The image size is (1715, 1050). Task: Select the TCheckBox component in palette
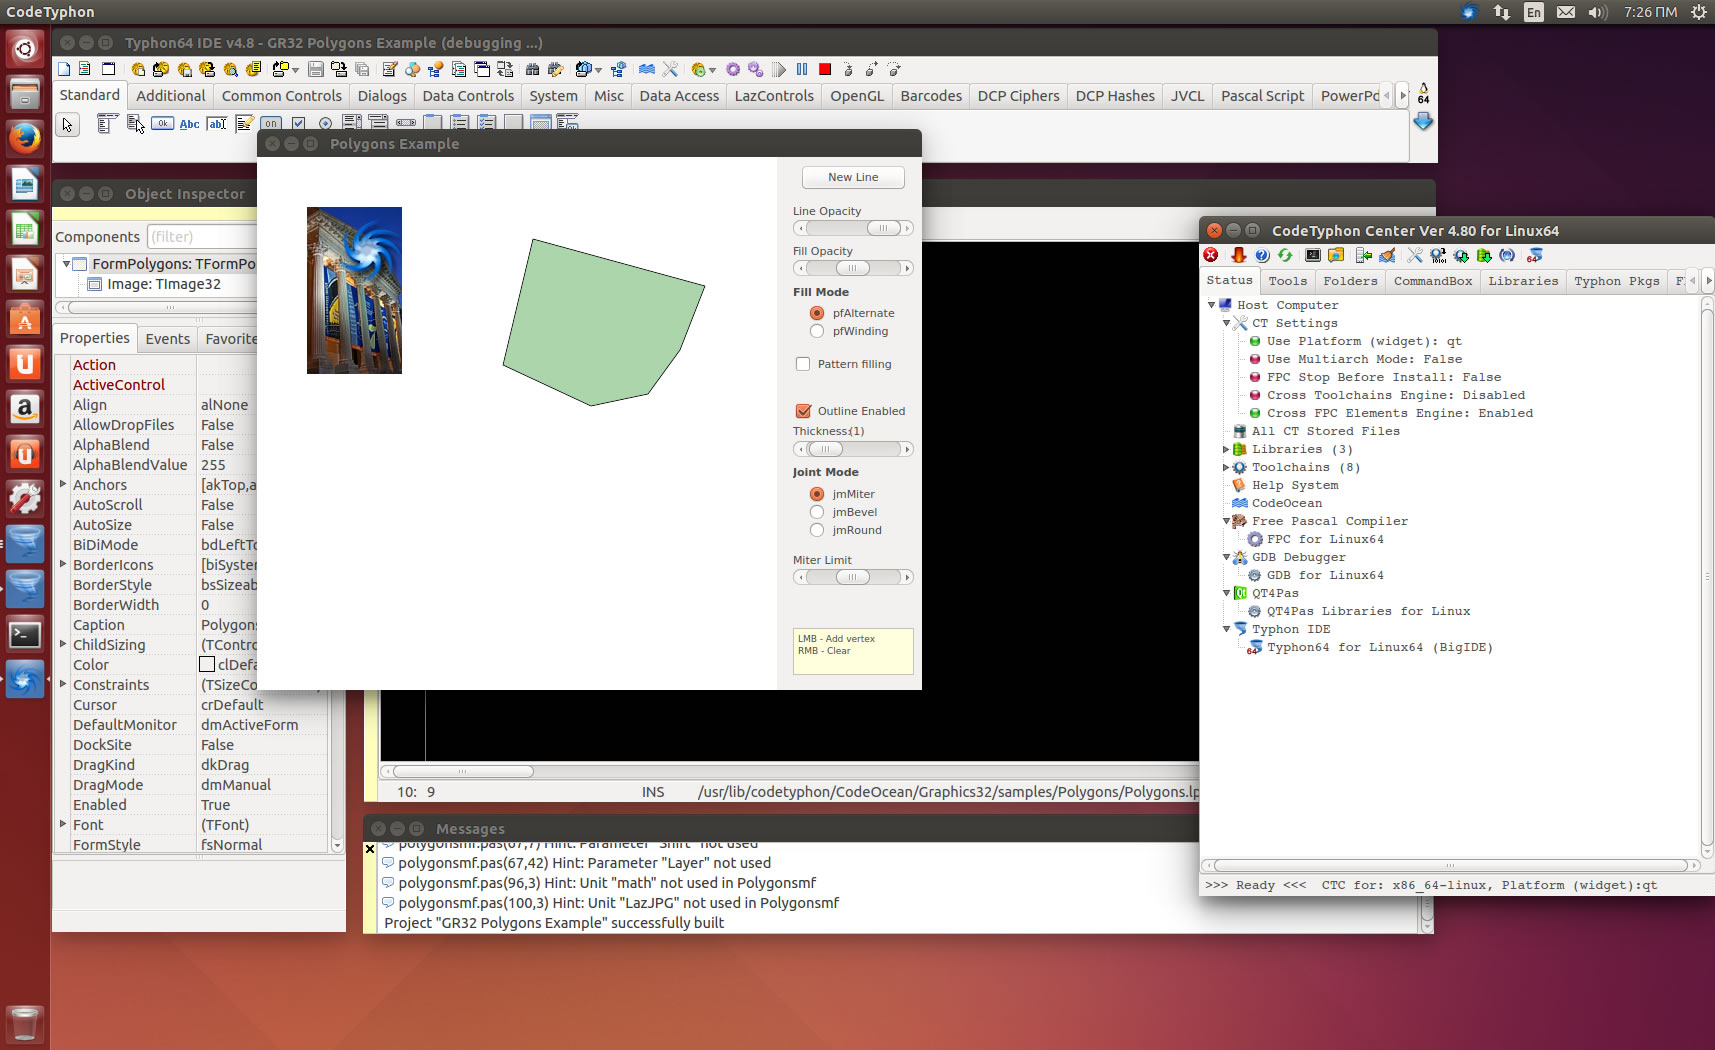(x=298, y=124)
